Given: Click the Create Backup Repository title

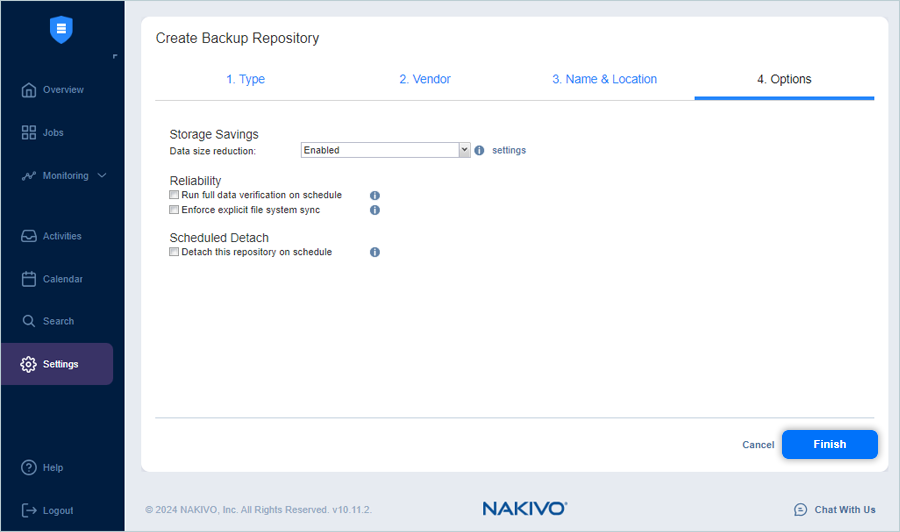Looking at the screenshot, I should coord(237,38).
